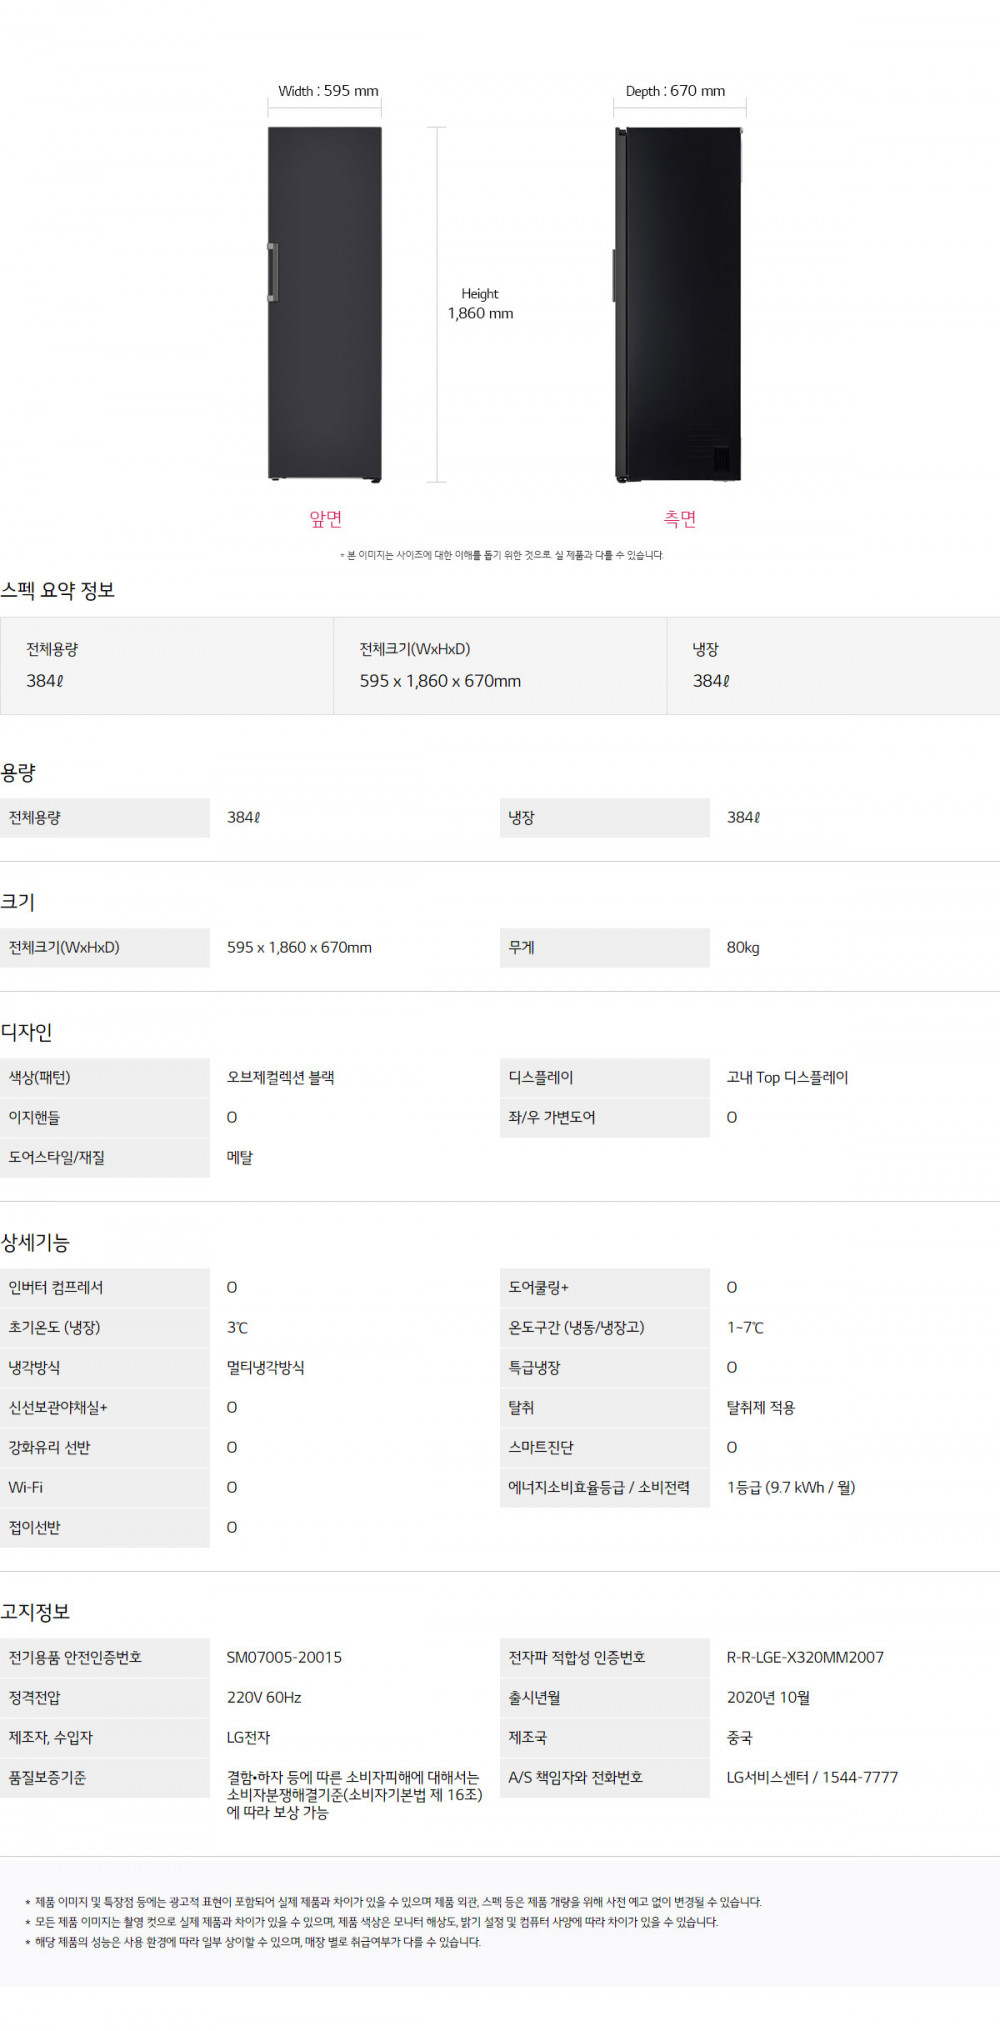Image resolution: width=1000 pixels, height=2031 pixels.
Task: Click the Wi-Fi row label
Action: pyautogui.click(x=26, y=1487)
